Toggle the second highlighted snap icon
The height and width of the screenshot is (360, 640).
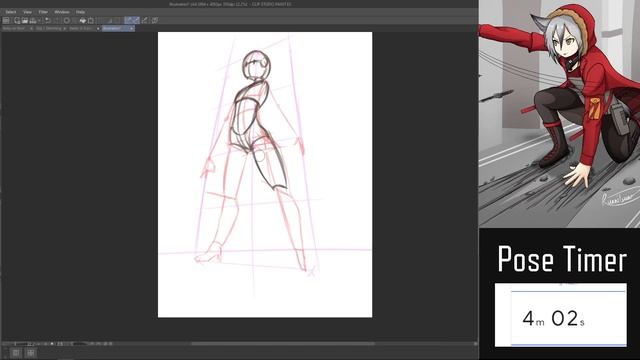[136, 20]
